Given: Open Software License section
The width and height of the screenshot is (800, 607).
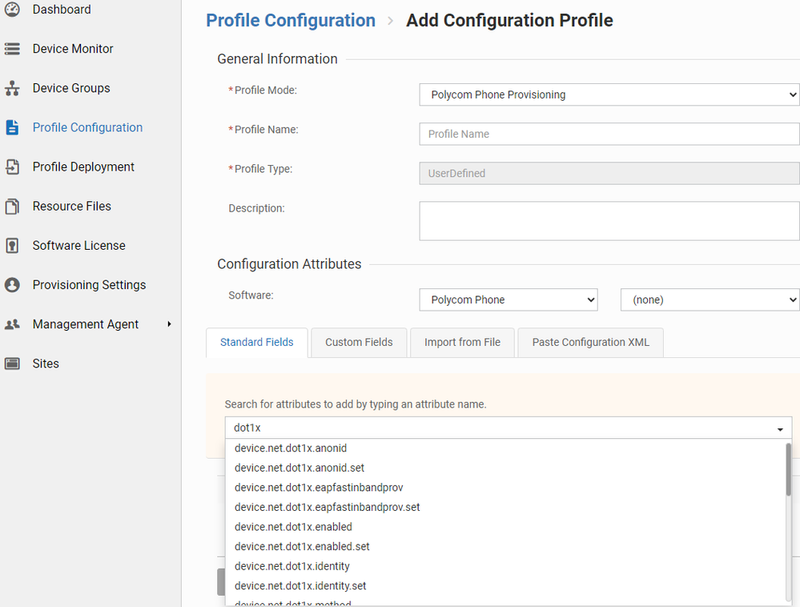Looking at the screenshot, I should pos(79,245).
